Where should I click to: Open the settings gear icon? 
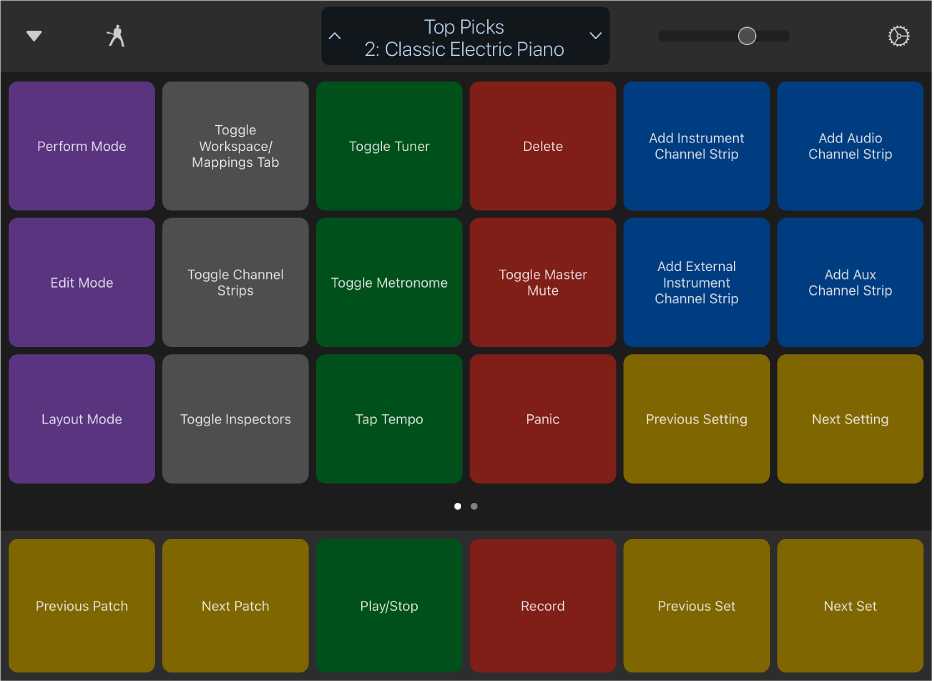(898, 36)
